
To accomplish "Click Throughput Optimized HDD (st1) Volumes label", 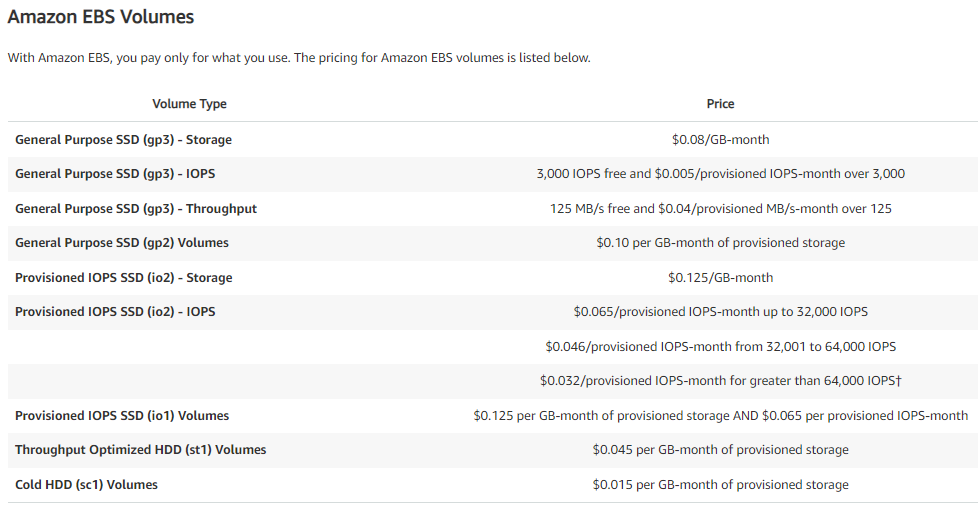I will (x=140, y=450).
